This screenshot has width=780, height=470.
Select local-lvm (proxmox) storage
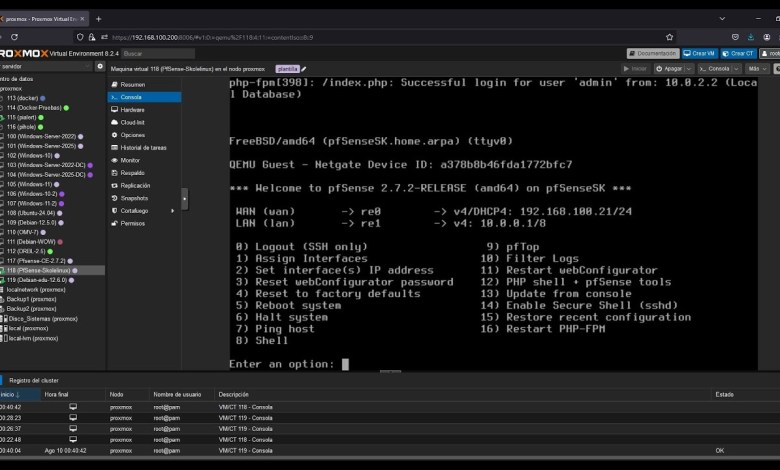click(x=33, y=338)
